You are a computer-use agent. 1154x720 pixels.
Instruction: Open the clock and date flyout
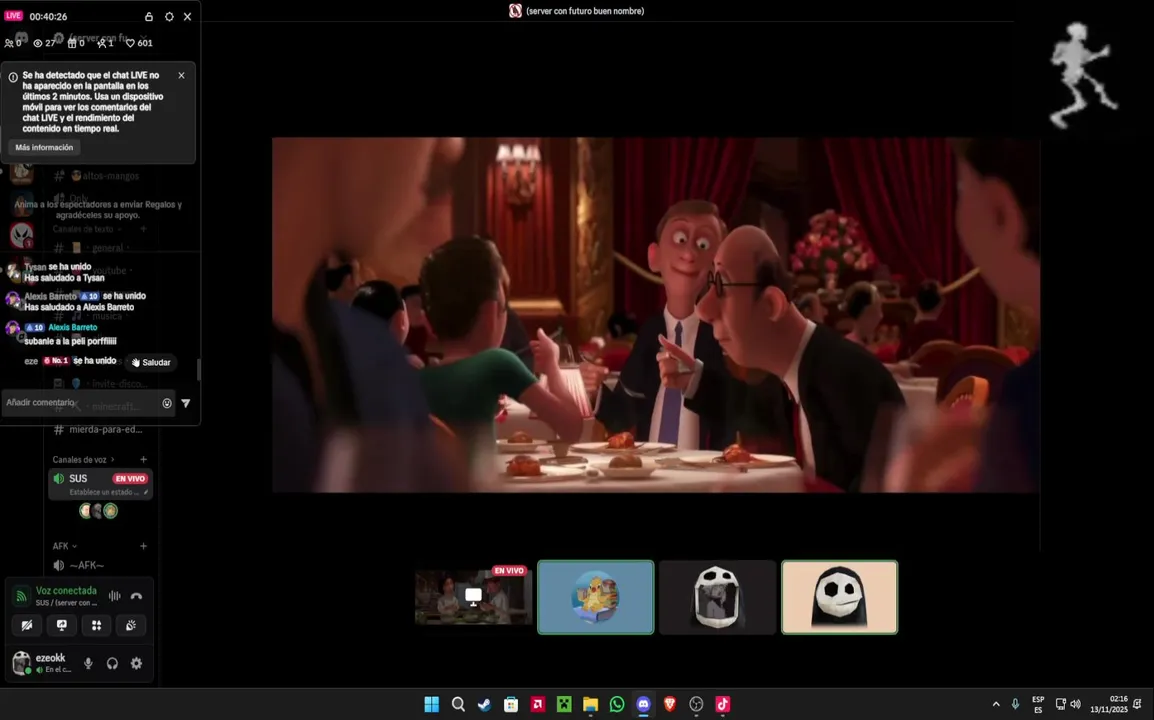tap(1109, 705)
